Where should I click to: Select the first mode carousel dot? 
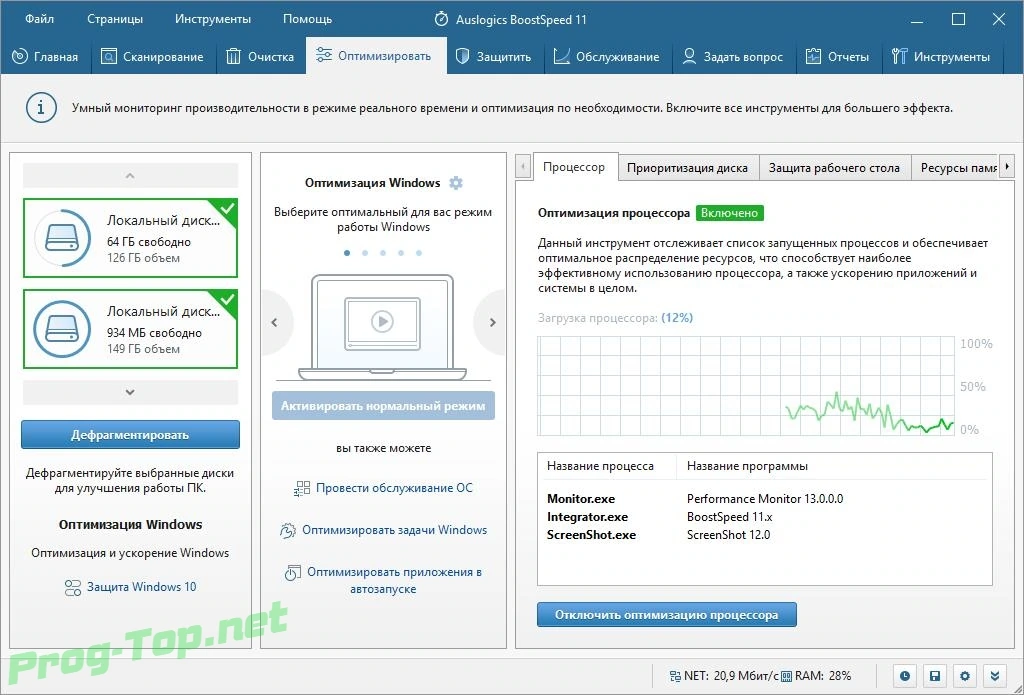pyautogui.click(x=347, y=253)
